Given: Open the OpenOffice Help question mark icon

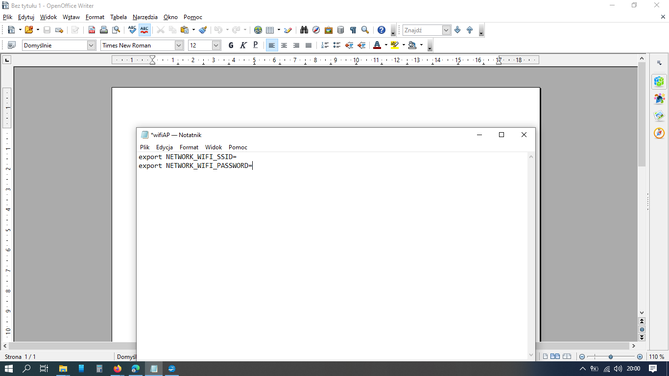Looking at the screenshot, I should [x=381, y=30].
